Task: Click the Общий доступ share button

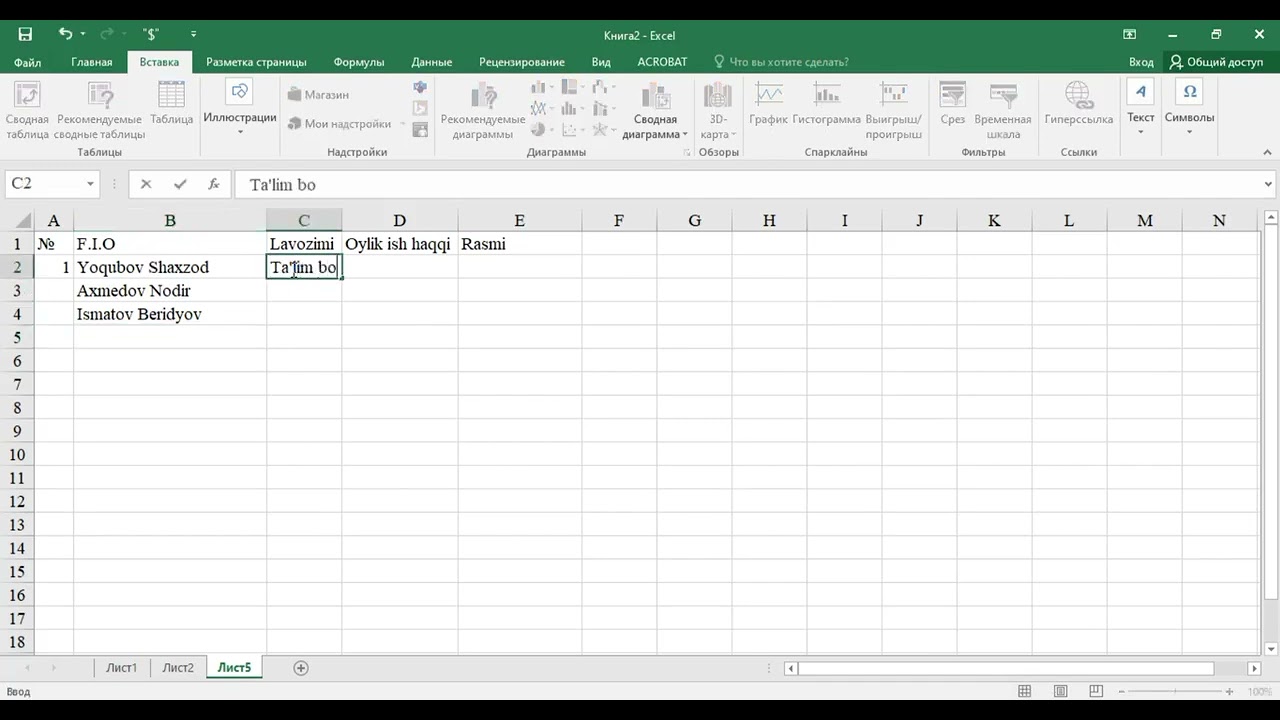Action: coord(1216,62)
